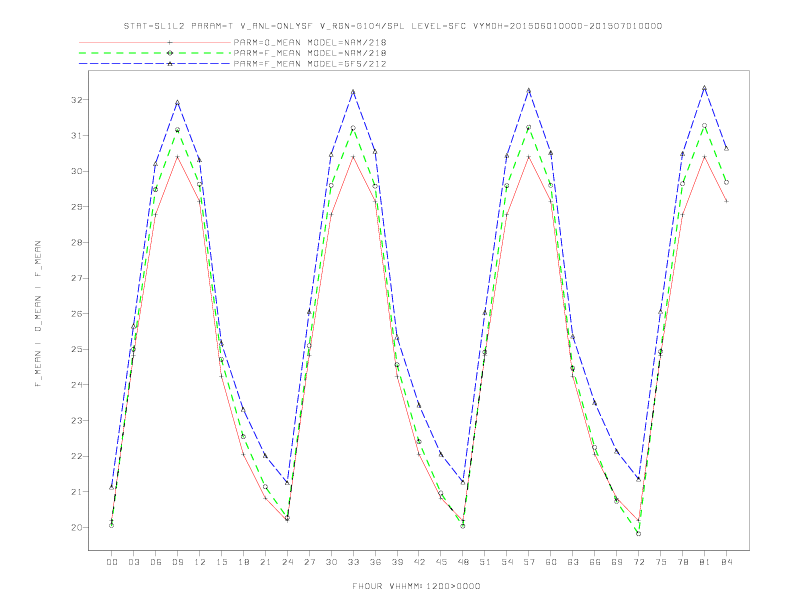Click y-axis tick label 23
Image resolution: width=792 pixels, height=612 pixels.
coord(76,421)
